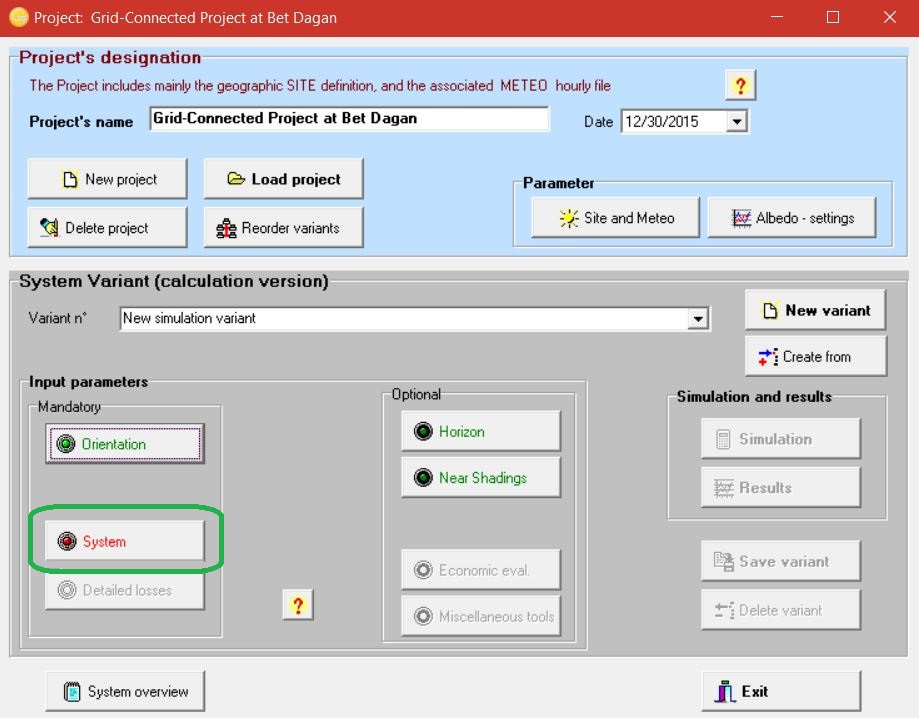Click the New simulation variant combo box text
Viewport: 919px width, 718px height.
point(190,318)
